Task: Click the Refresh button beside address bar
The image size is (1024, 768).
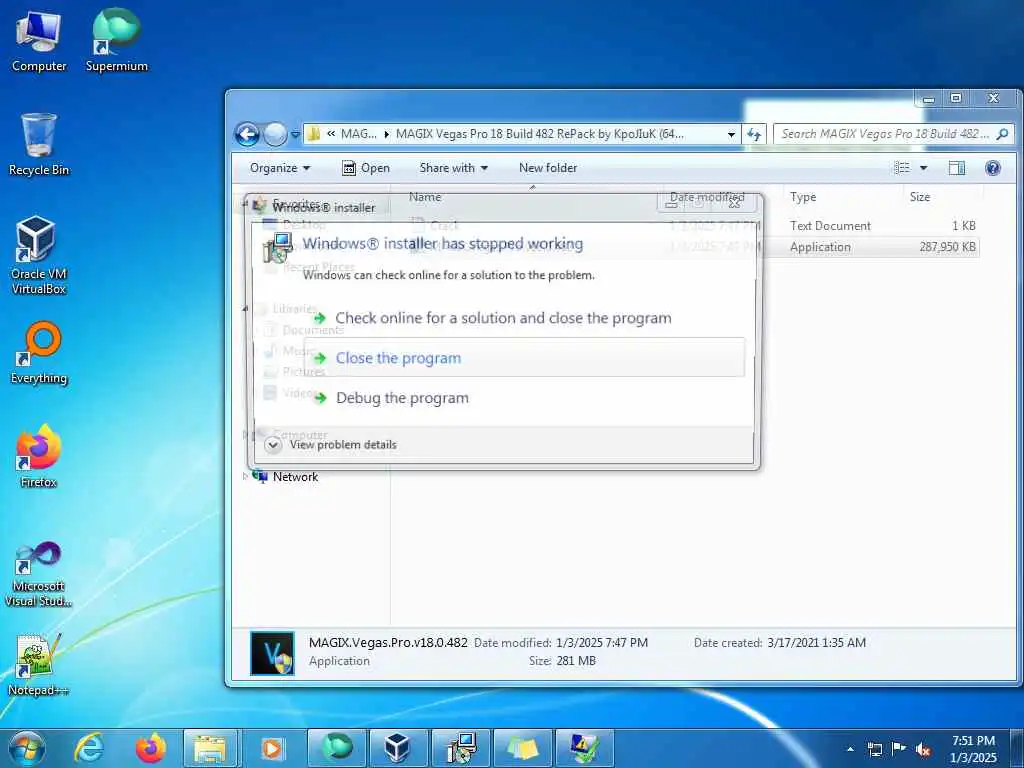Action: click(x=754, y=135)
